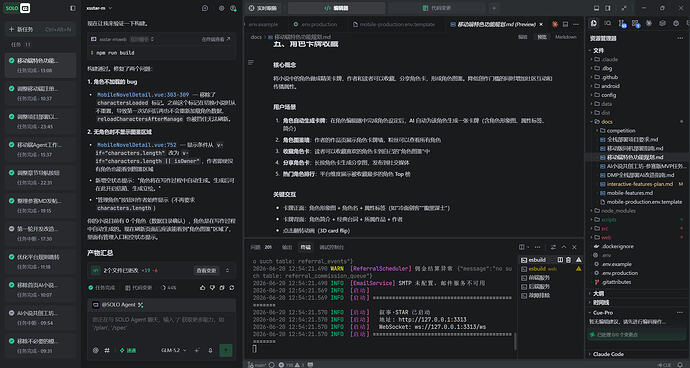This screenshot has height=368, width=690.
Task: Click the hash symbol icon below the chat input
Action: (x=107, y=350)
